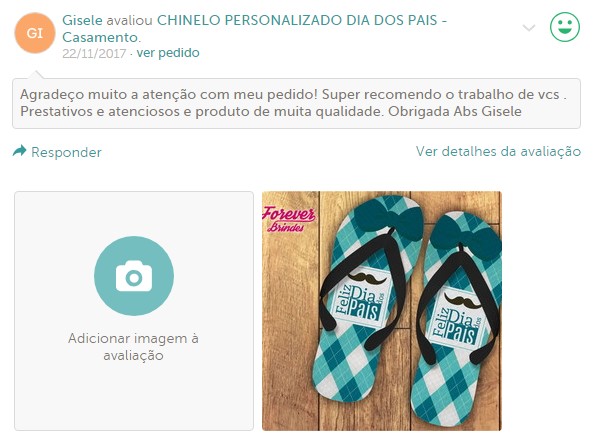Click the orange GI user avatar

pos(35,33)
